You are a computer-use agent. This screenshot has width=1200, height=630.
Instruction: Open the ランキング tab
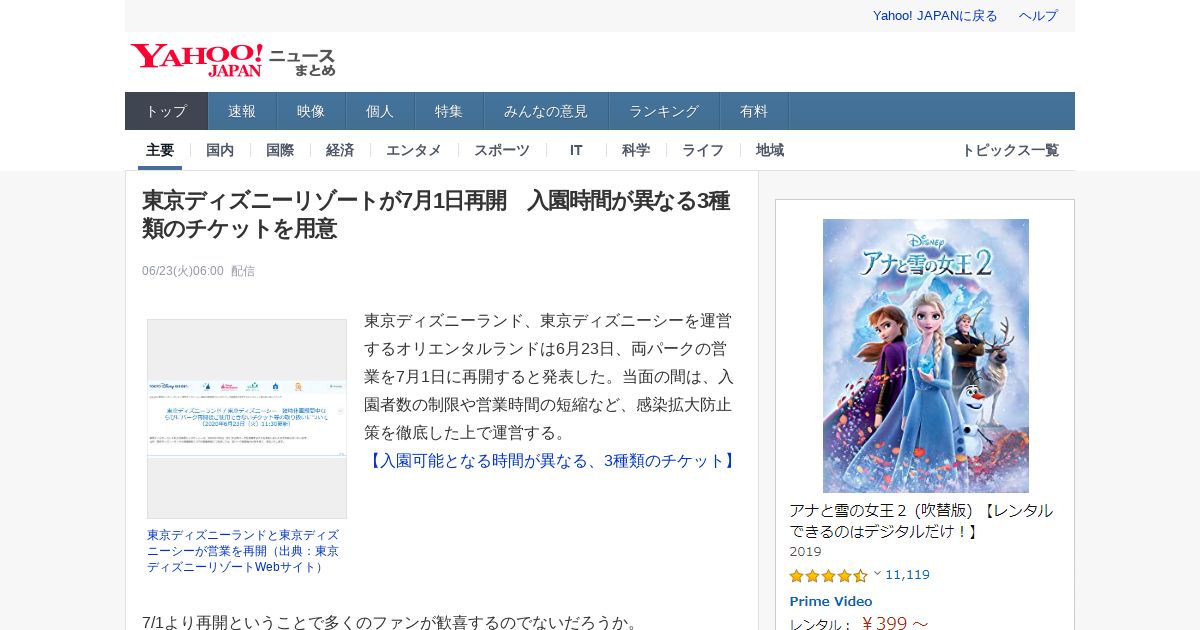pos(664,111)
